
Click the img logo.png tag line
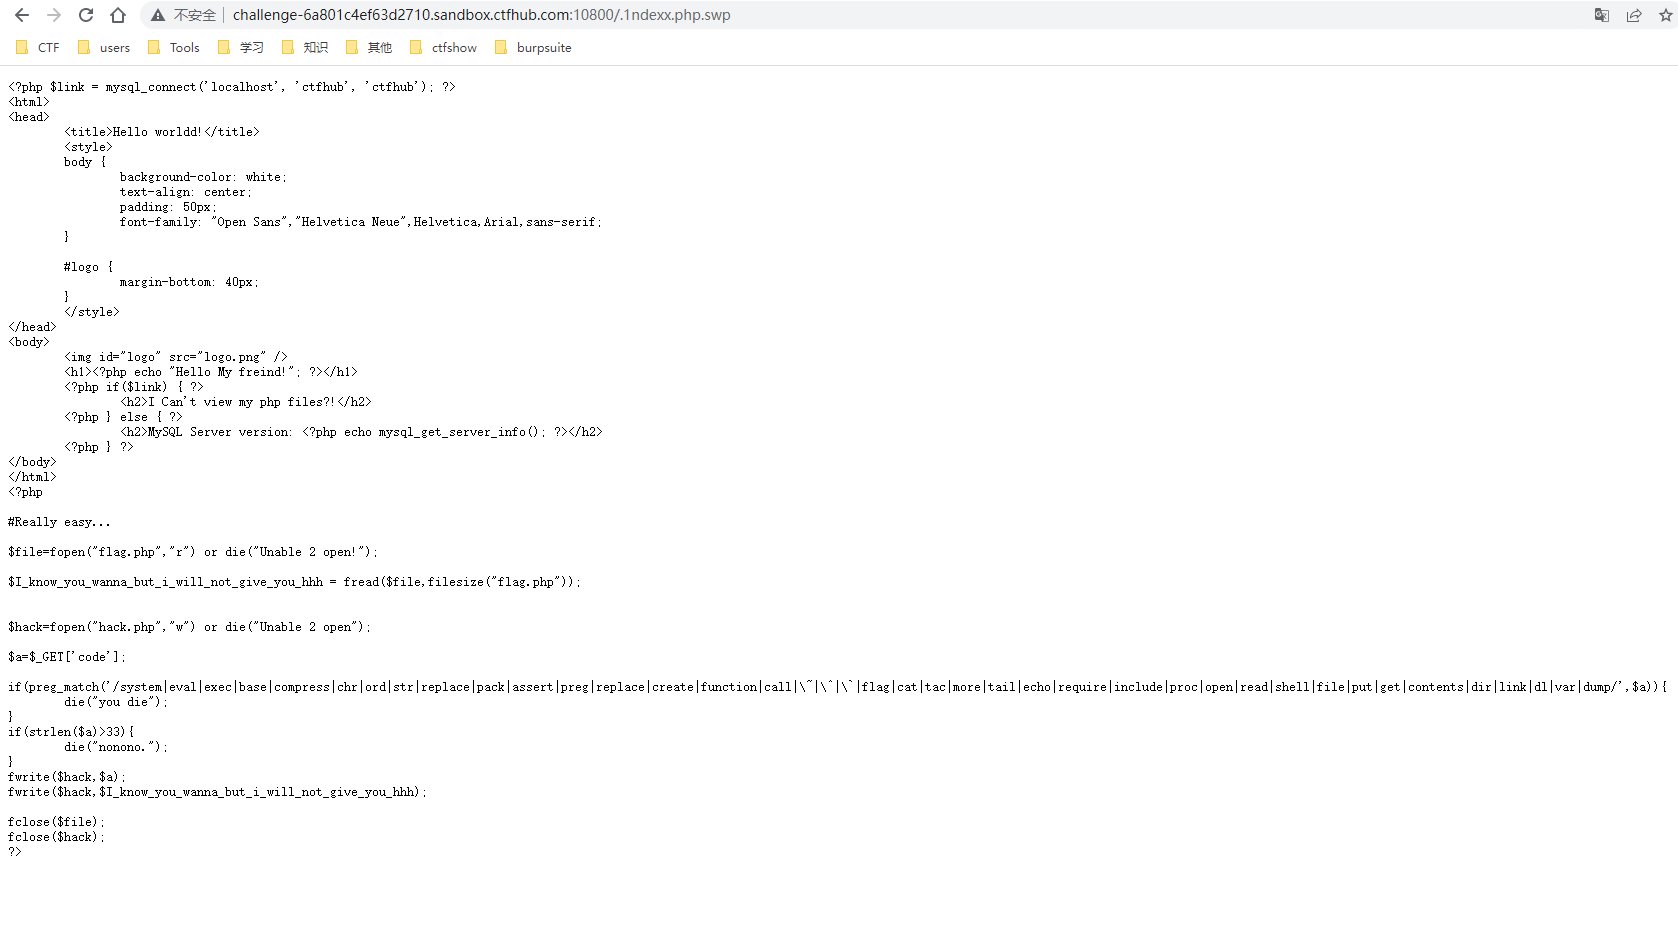176,357
